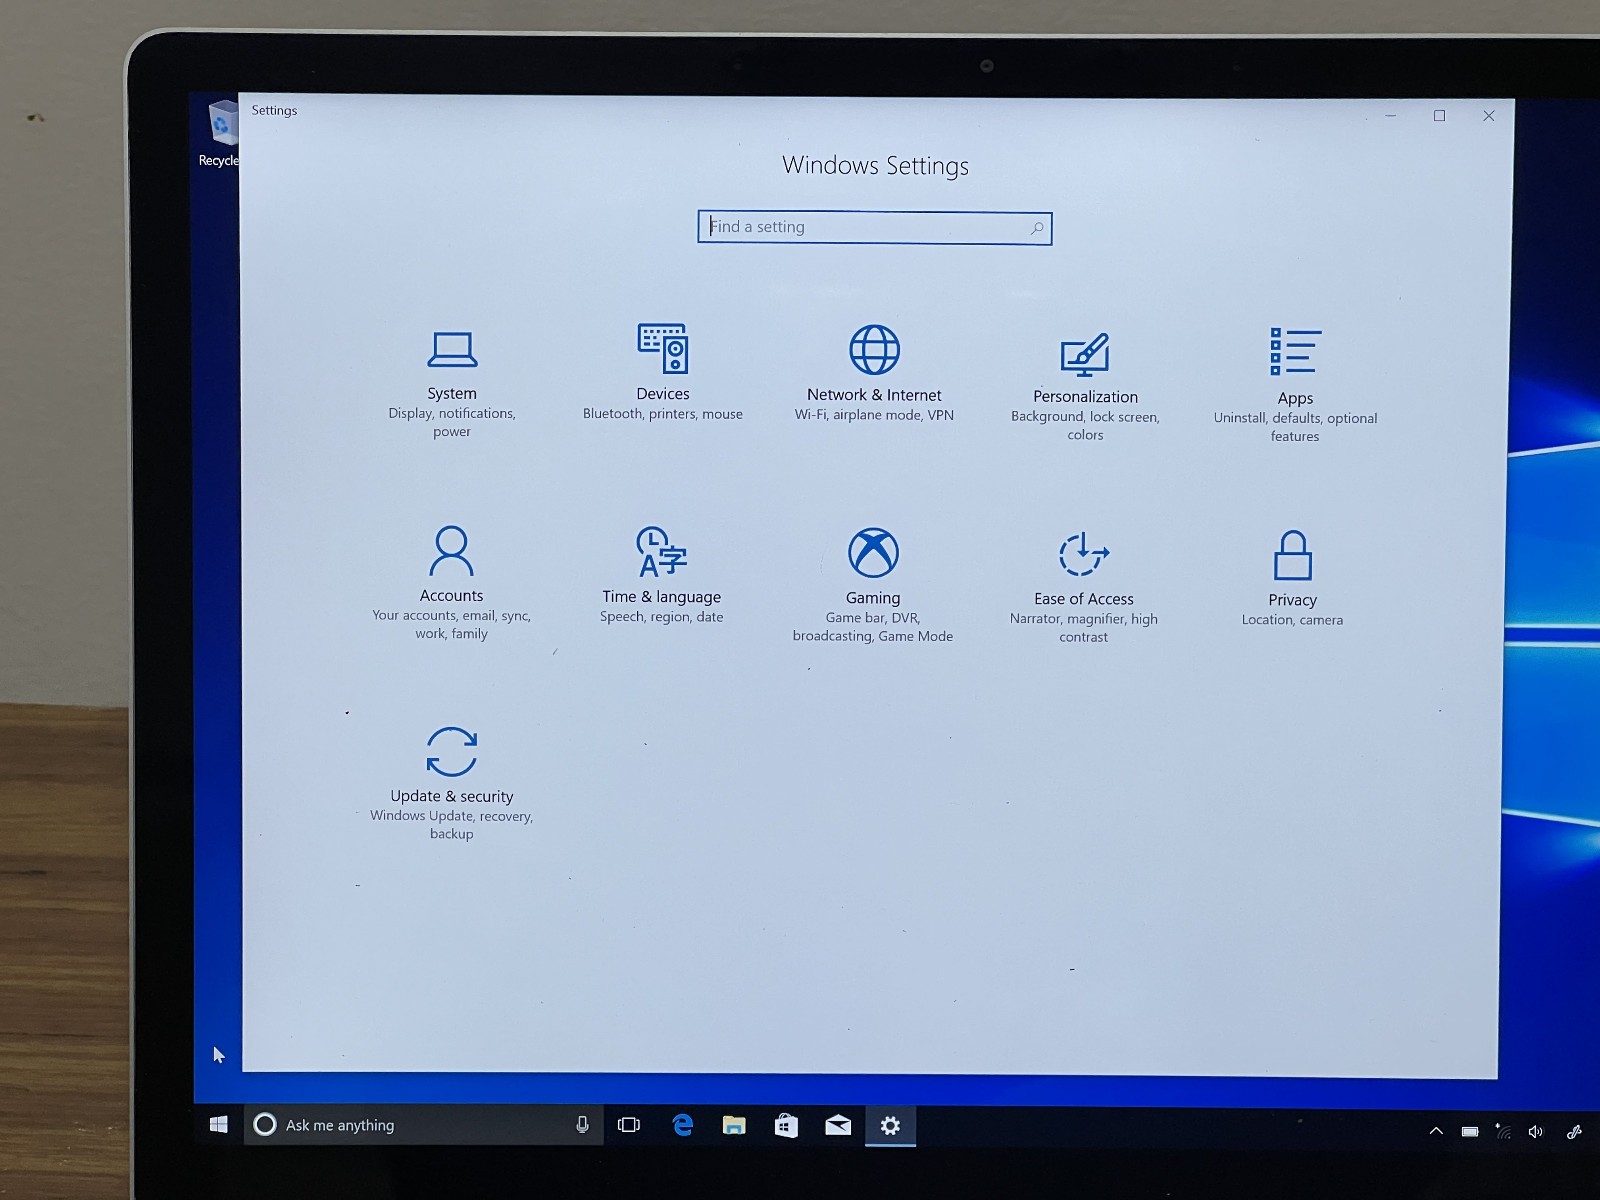Open the Windows Start menu
Viewport: 1600px width, 1200px height.
219,1125
